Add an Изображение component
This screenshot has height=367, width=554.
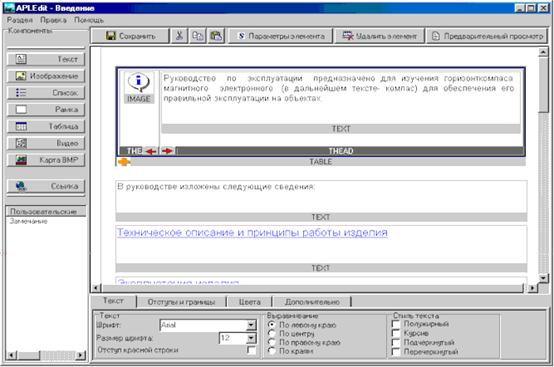[x=46, y=76]
